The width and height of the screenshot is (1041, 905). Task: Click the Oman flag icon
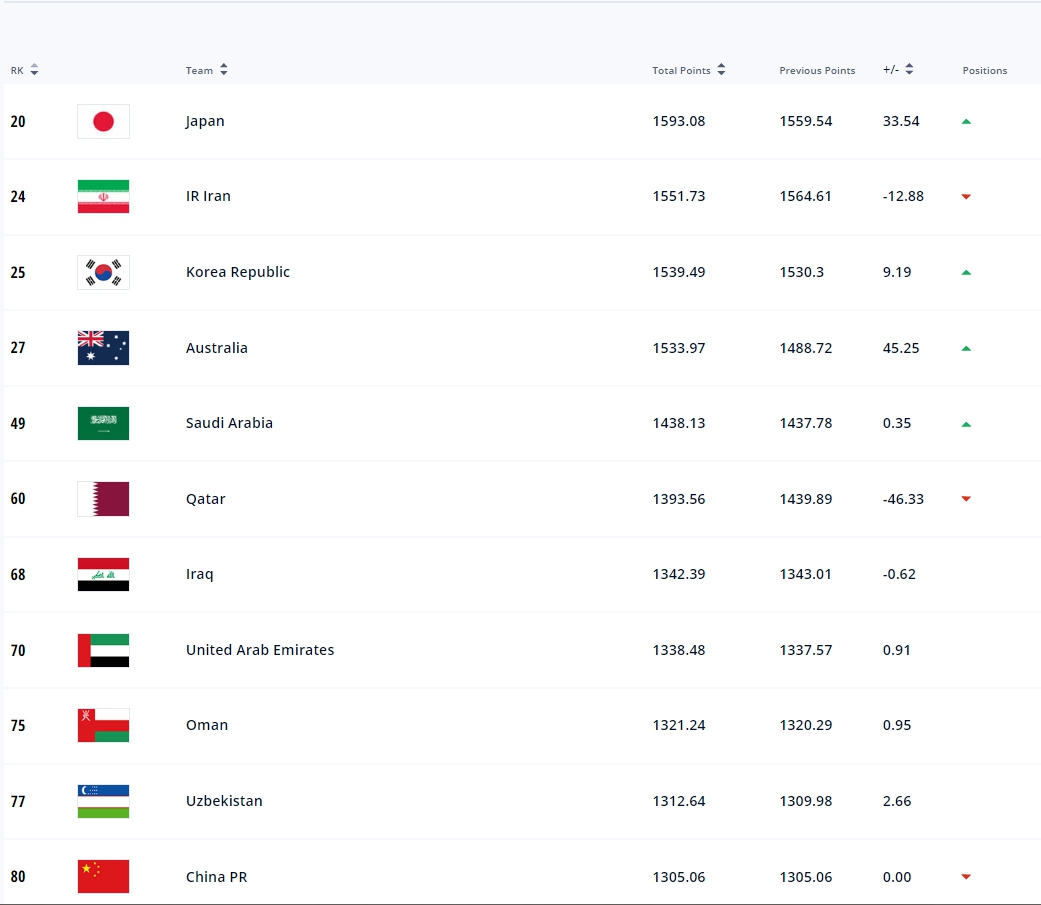tap(103, 725)
